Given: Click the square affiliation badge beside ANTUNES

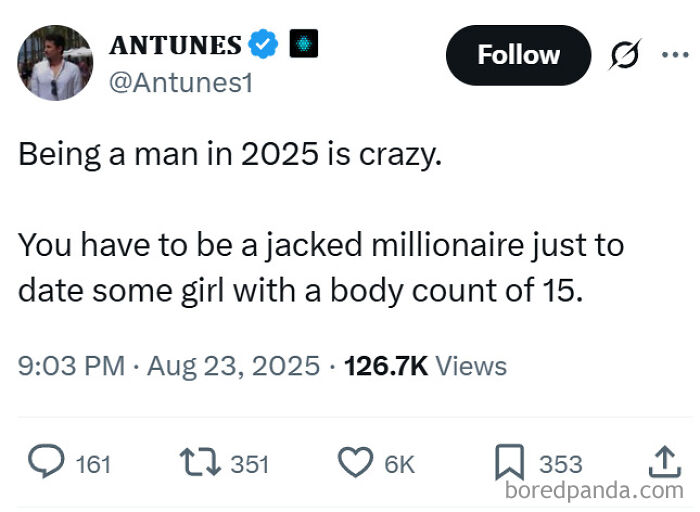Looking at the screenshot, I should point(303,45).
